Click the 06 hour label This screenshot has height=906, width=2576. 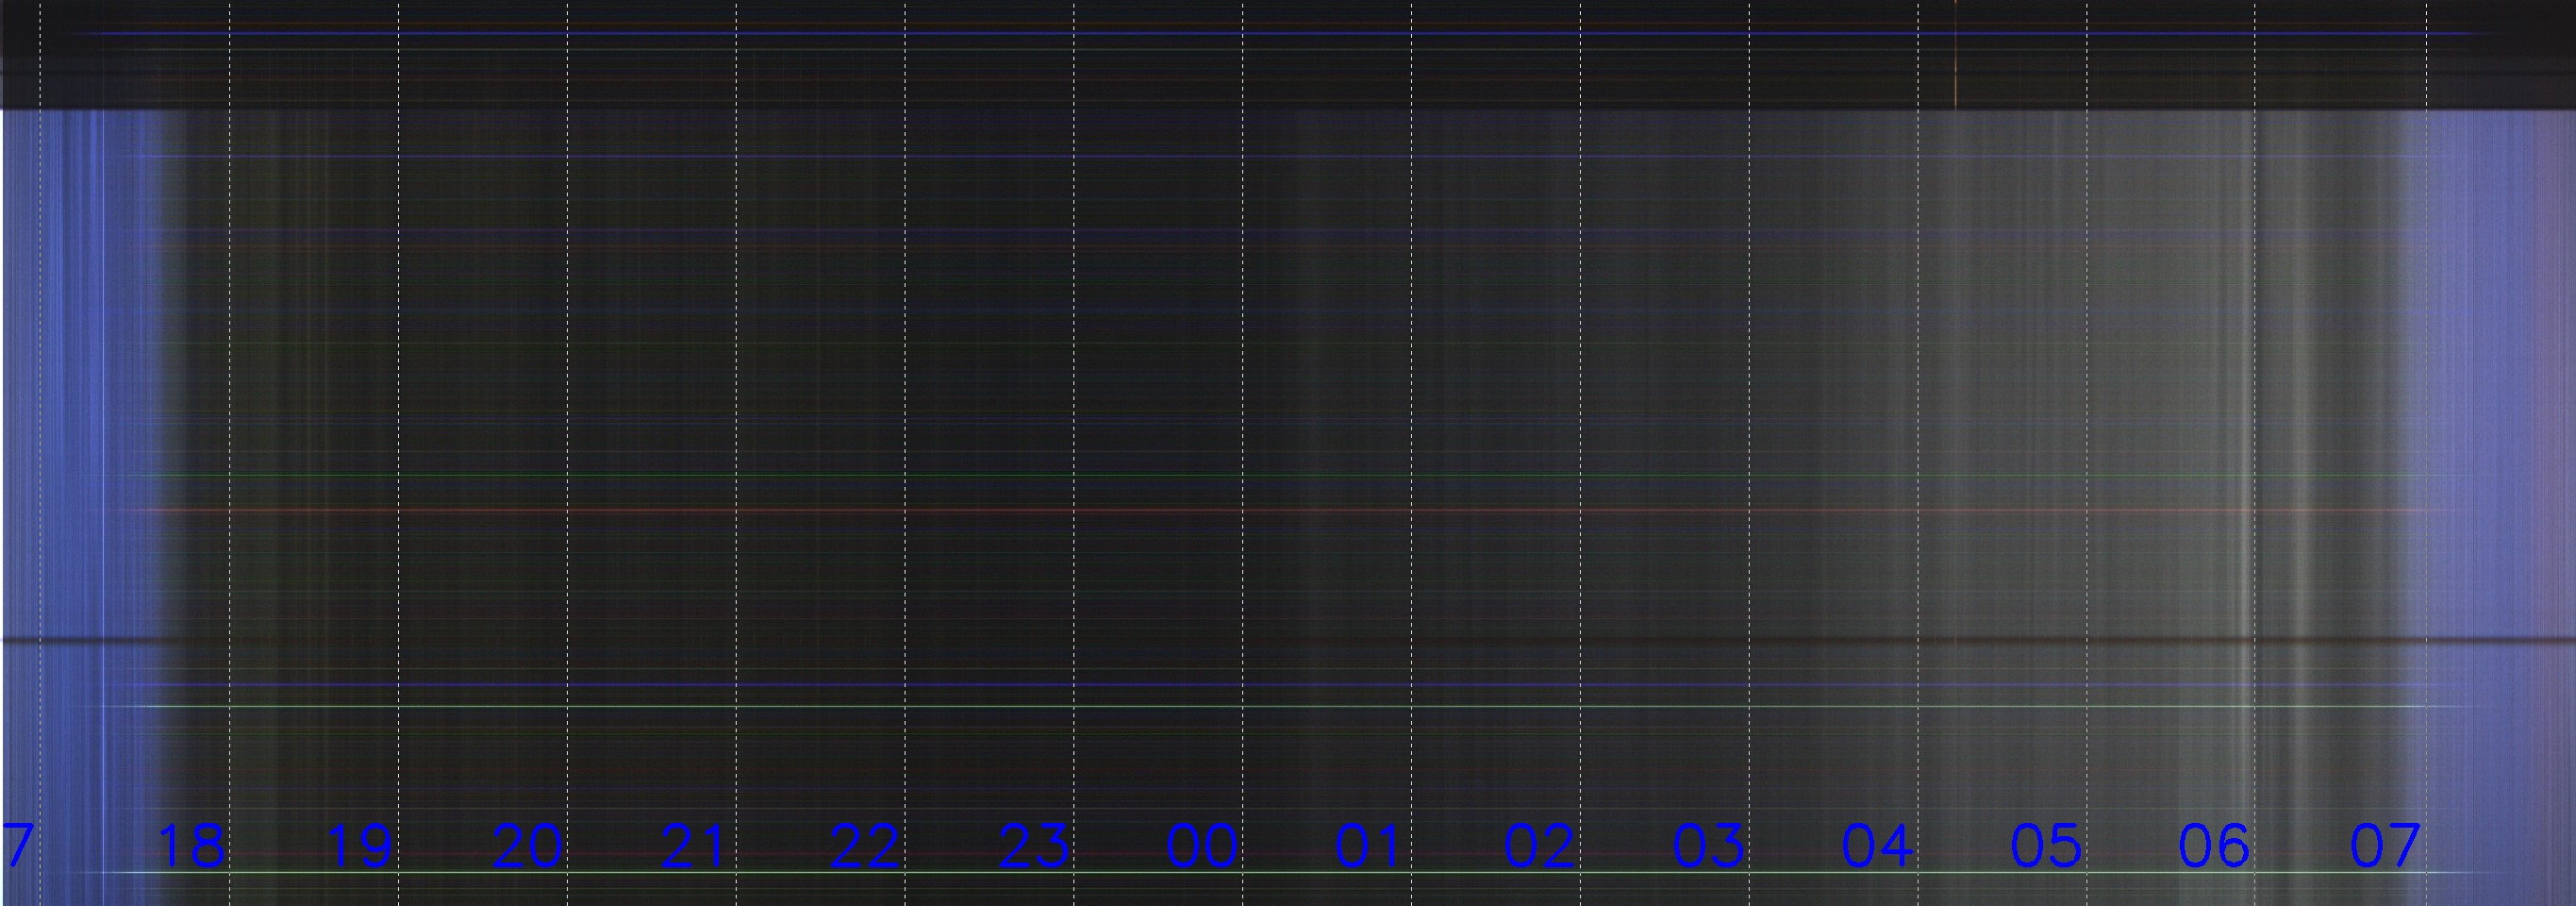coord(2214,846)
